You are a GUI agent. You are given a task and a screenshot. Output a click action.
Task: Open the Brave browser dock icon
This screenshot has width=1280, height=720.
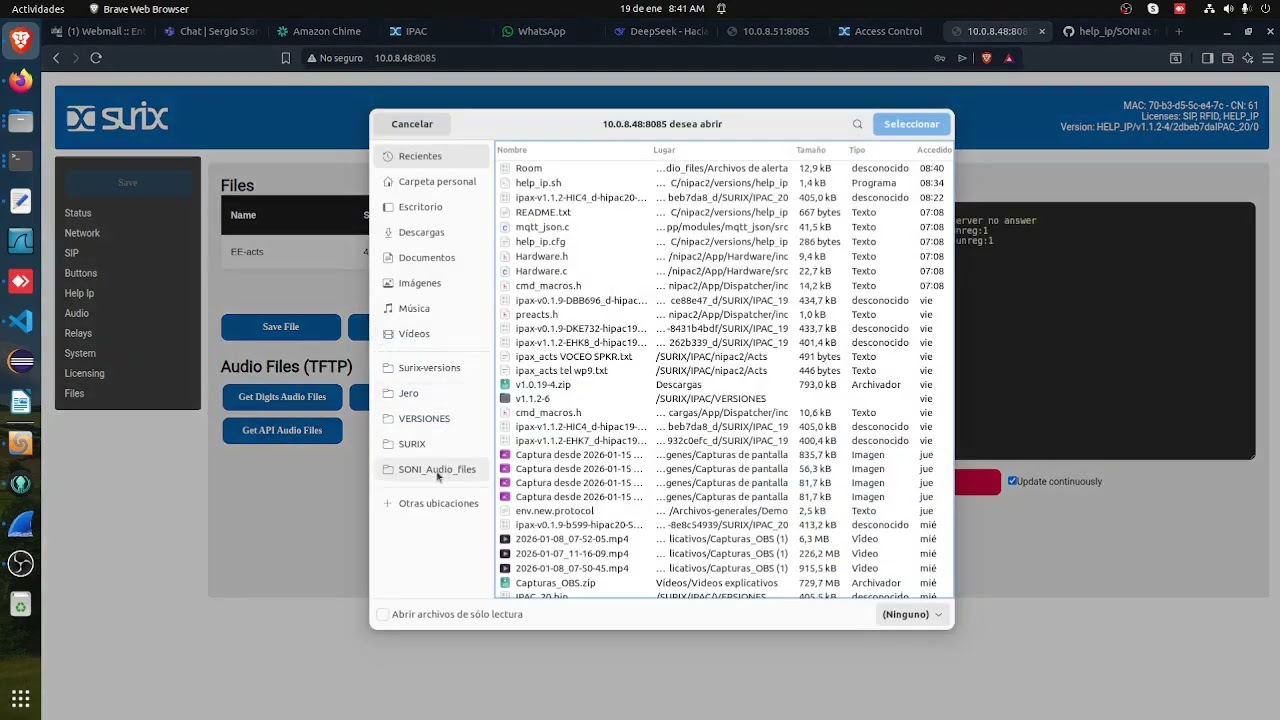[x=20, y=40]
